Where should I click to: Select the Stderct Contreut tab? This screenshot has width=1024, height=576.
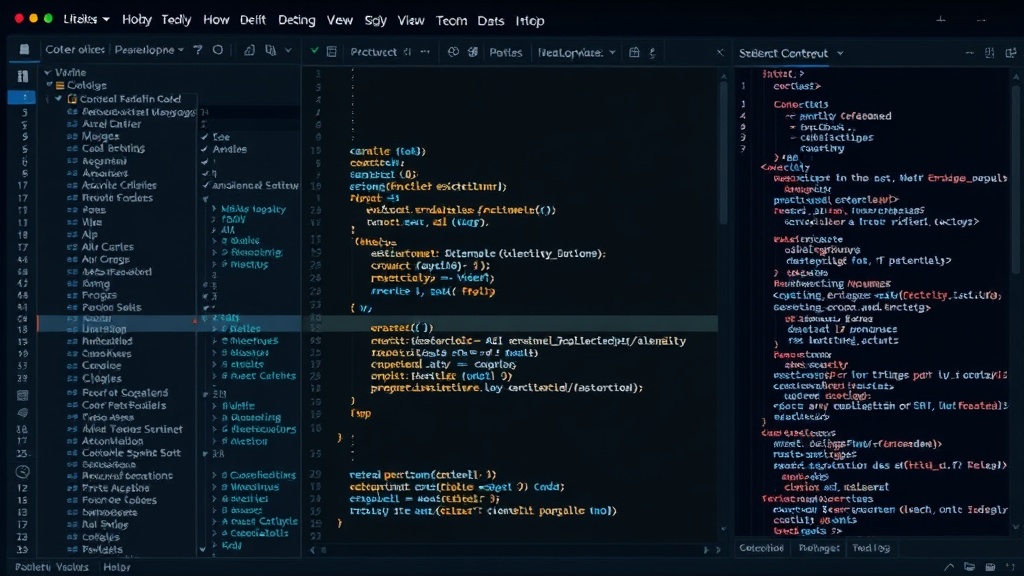[783, 54]
